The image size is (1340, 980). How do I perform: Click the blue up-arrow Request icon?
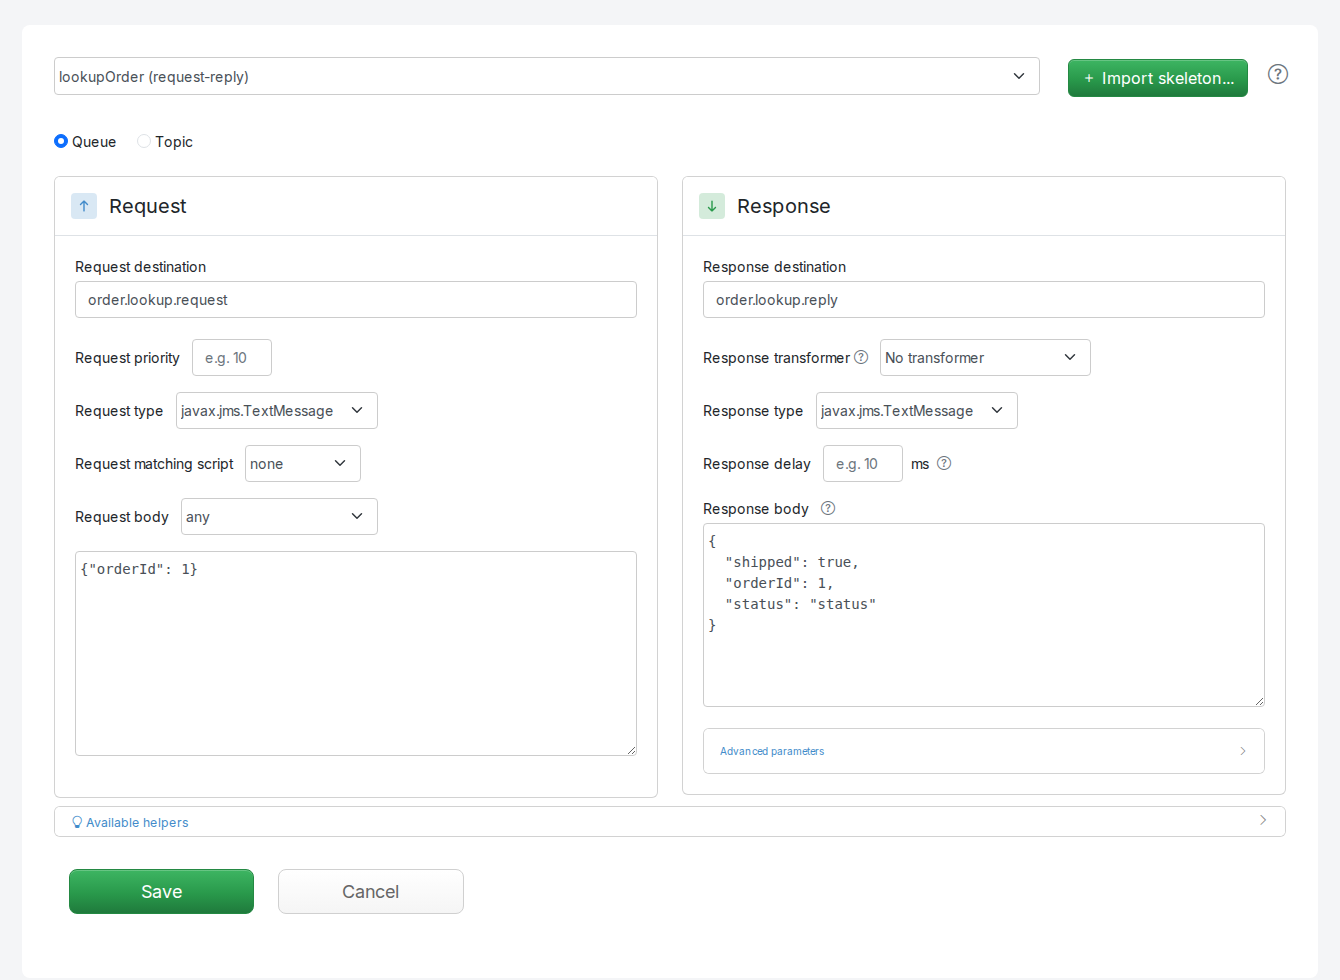(84, 206)
